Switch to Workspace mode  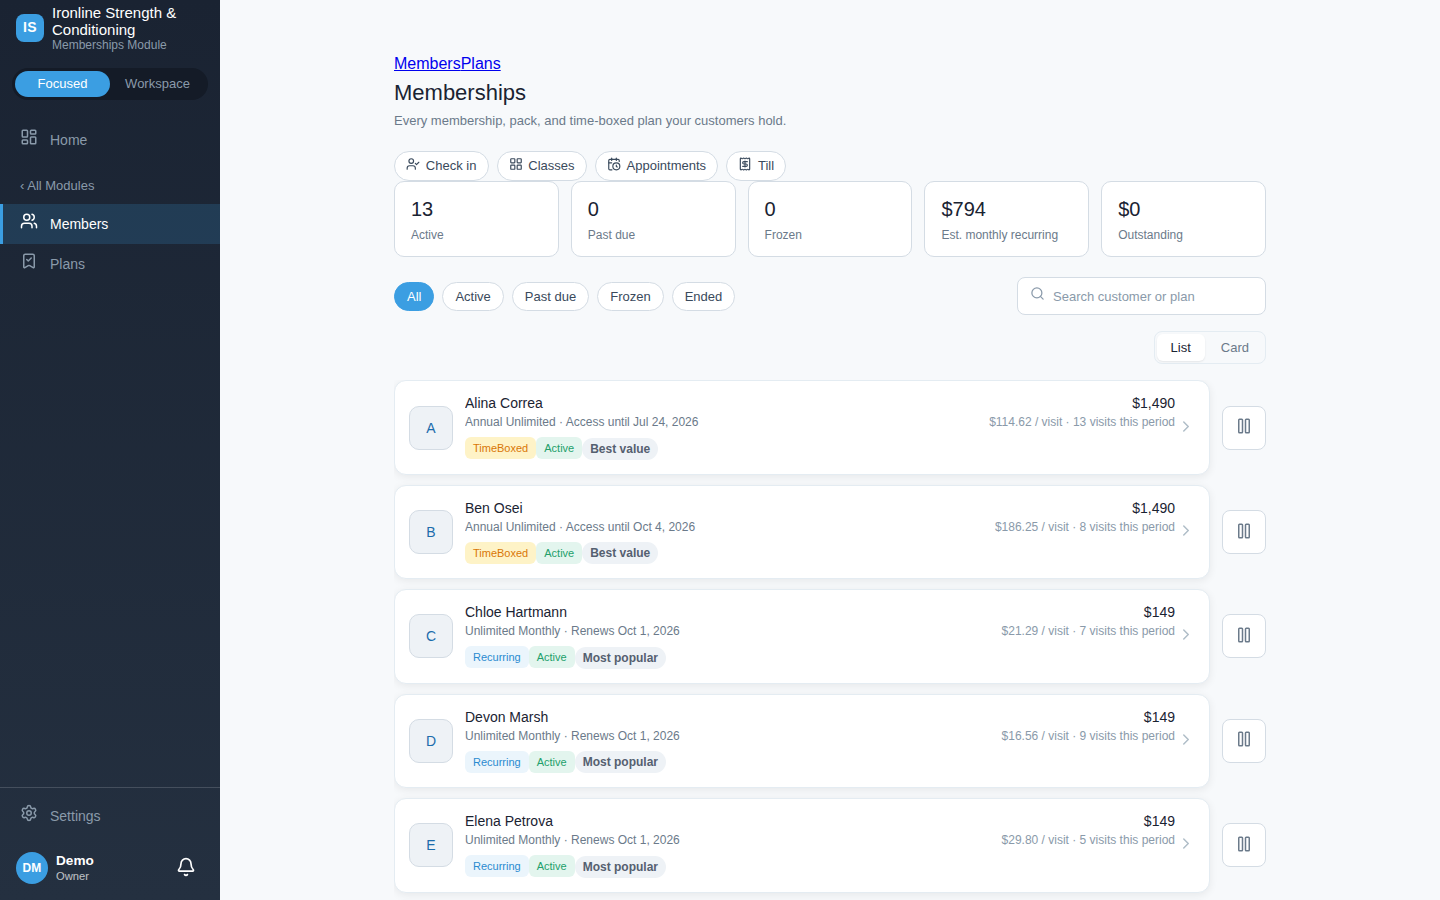pyautogui.click(x=157, y=84)
